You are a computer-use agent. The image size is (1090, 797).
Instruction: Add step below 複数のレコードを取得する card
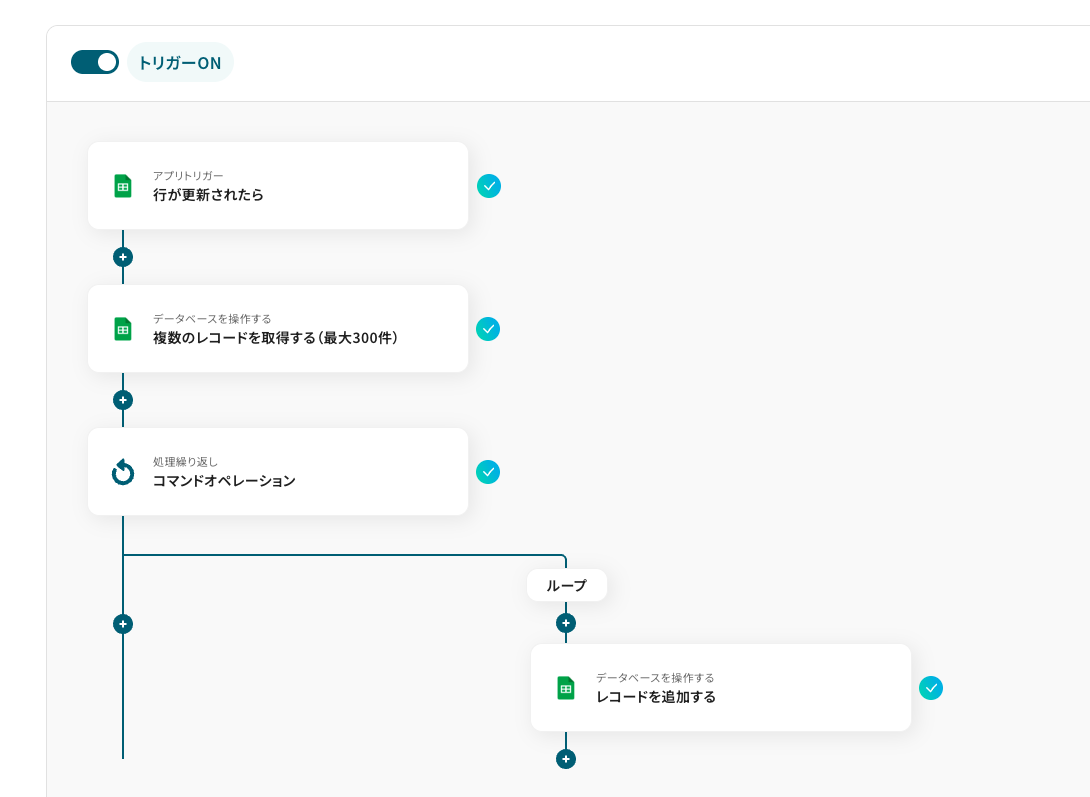(123, 400)
